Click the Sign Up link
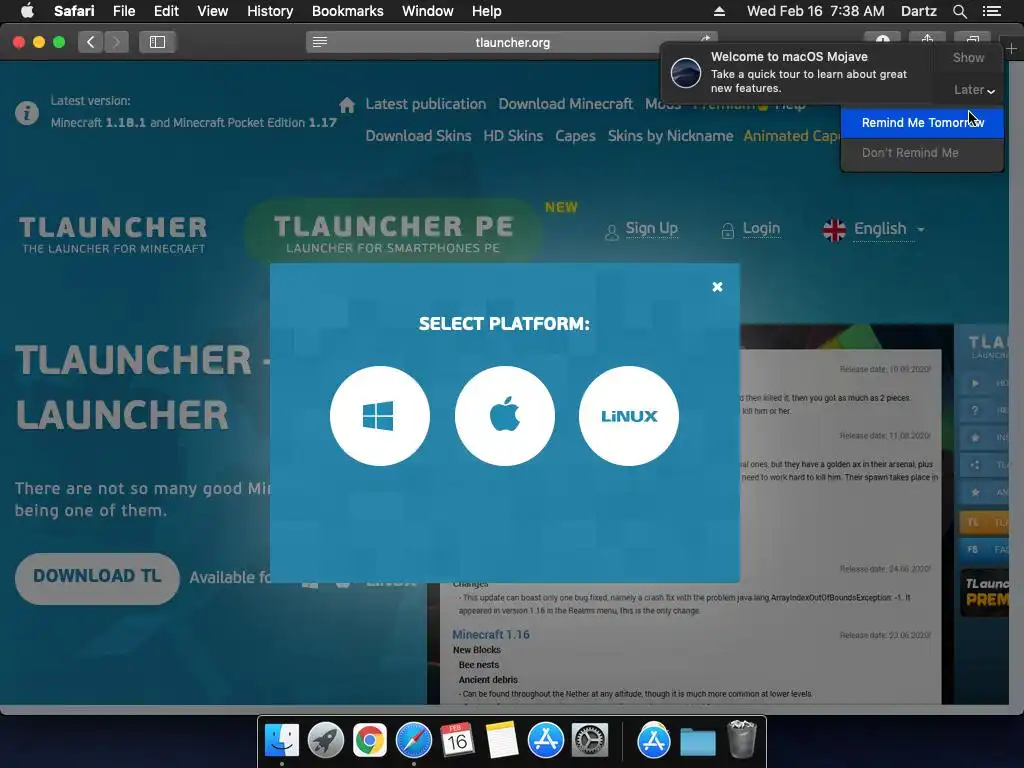The width and height of the screenshot is (1024, 768). [x=651, y=229]
